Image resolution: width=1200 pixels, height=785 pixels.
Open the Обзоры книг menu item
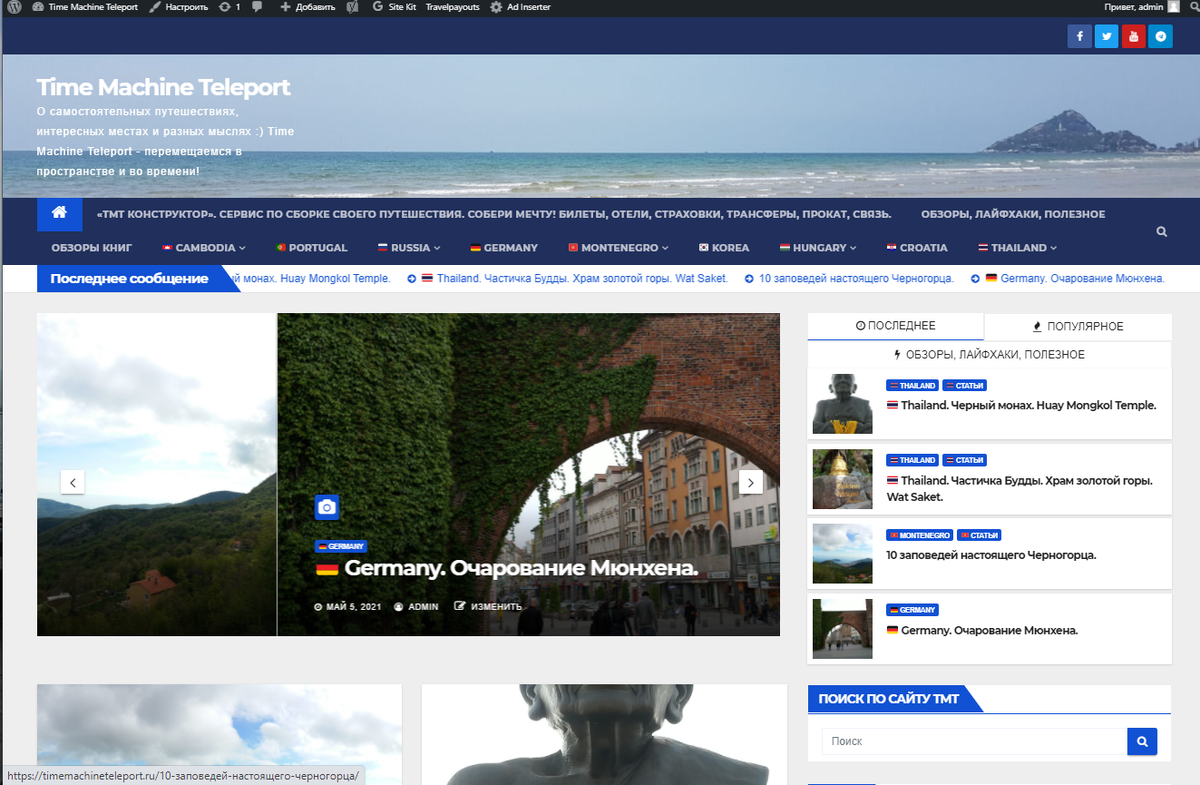[92, 247]
